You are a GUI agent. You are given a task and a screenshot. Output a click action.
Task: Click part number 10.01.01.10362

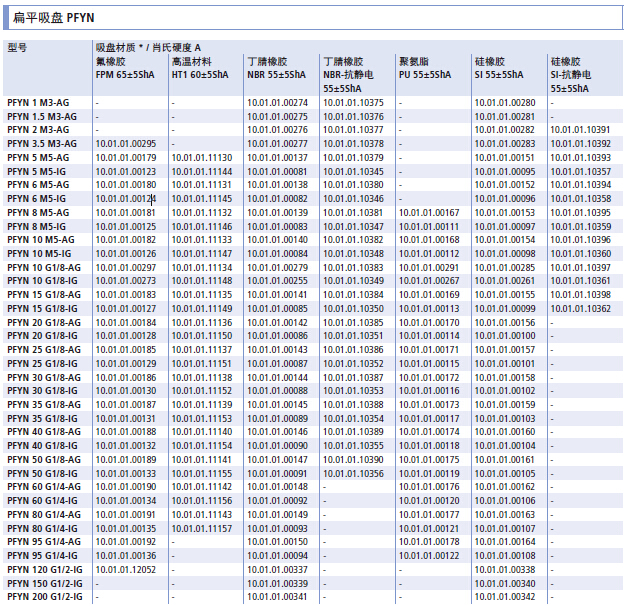(581, 309)
